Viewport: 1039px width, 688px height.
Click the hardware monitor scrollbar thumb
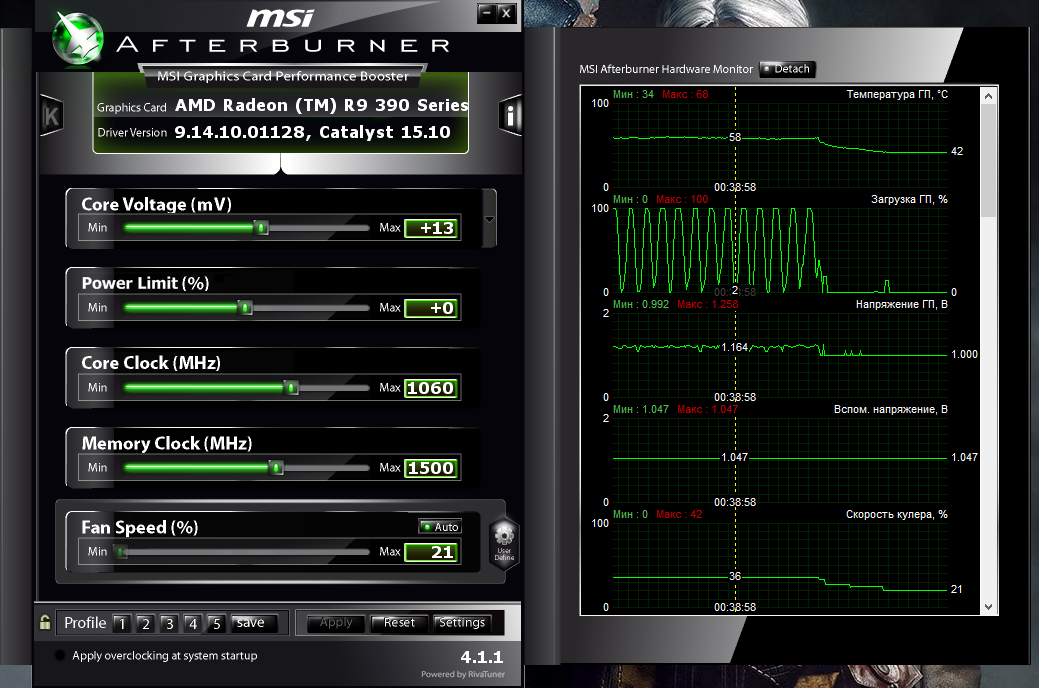tap(989, 160)
